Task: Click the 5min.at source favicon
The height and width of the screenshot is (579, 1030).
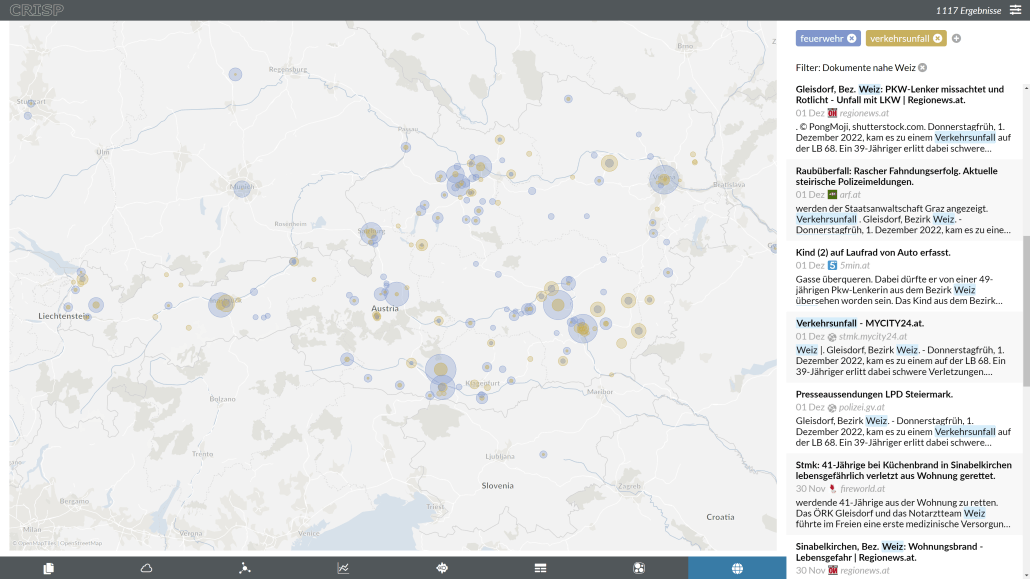Action: click(832, 266)
